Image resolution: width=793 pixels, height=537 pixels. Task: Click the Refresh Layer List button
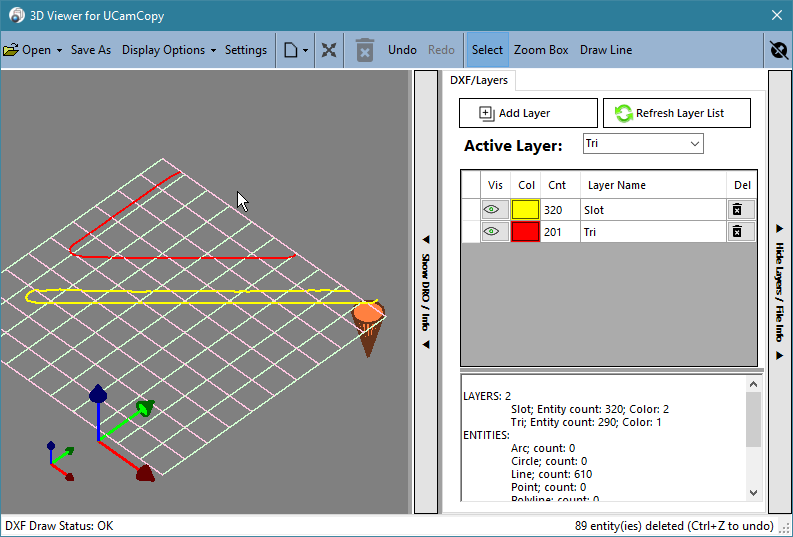coord(677,113)
